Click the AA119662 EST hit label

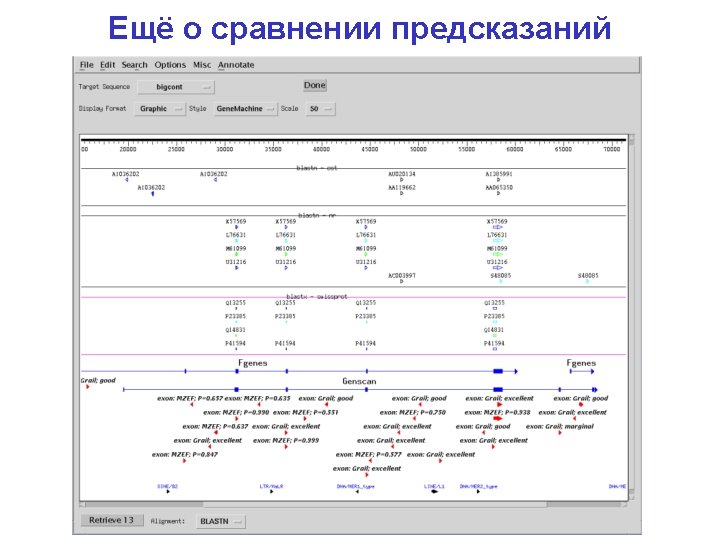point(401,187)
